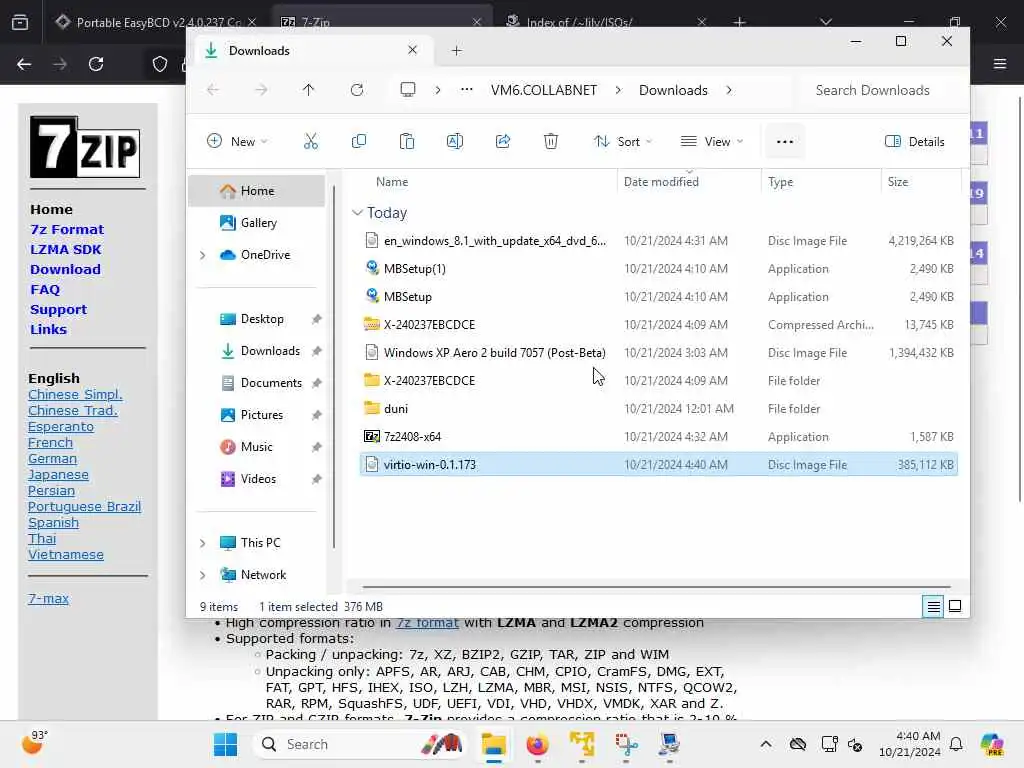Click German language link

coord(52,458)
